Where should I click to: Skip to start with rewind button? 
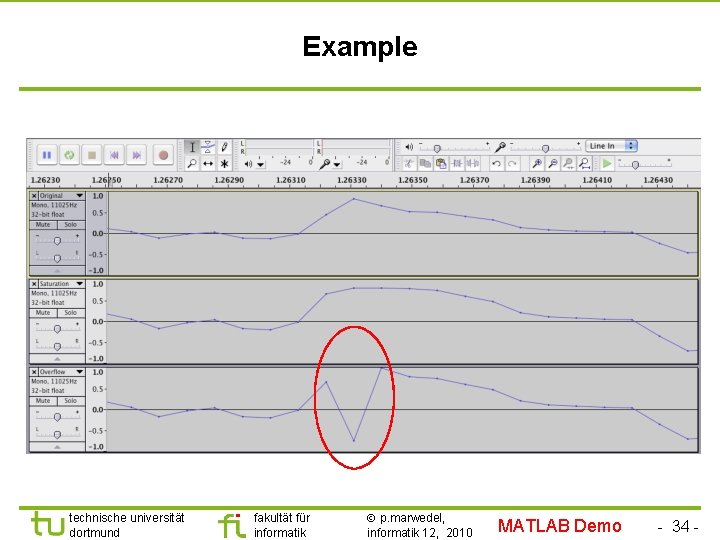coord(114,155)
